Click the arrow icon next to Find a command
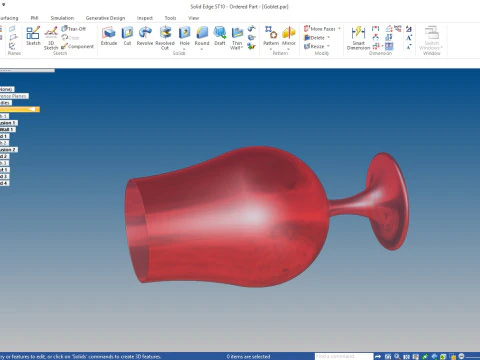The height and width of the screenshot is (360, 480). (378, 356)
